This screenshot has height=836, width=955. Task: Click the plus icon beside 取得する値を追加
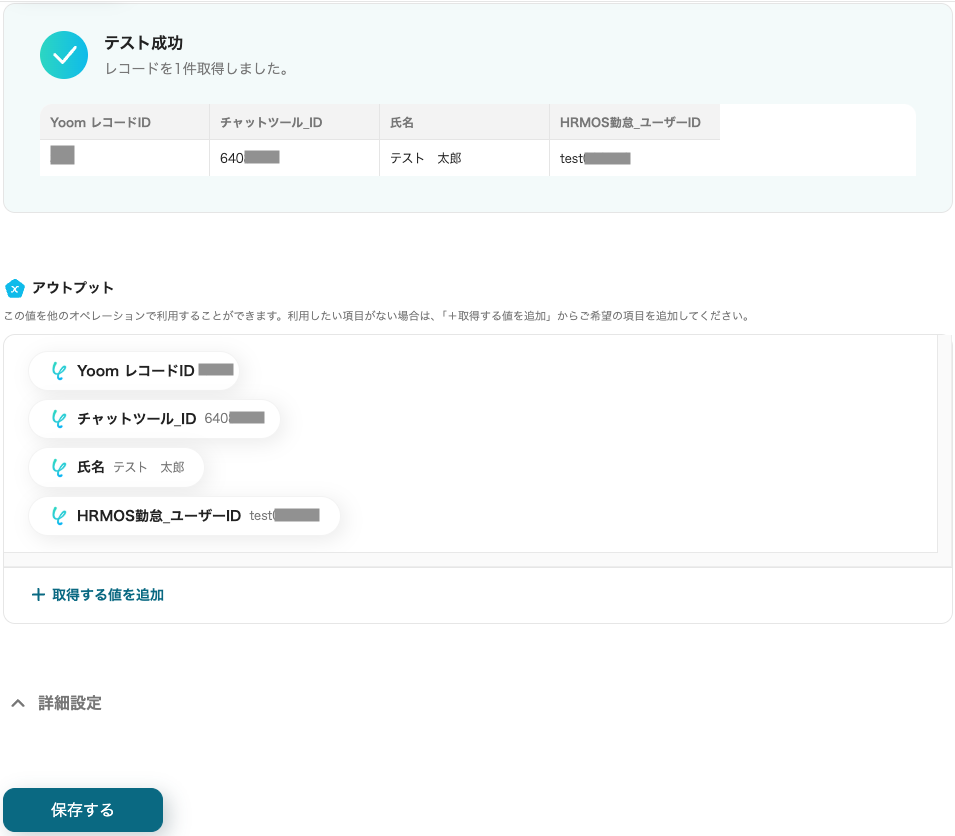[x=38, y=594]
